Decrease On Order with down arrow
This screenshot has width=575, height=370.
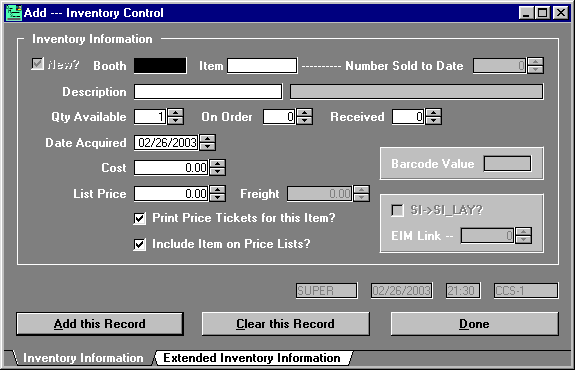[305, 121]
